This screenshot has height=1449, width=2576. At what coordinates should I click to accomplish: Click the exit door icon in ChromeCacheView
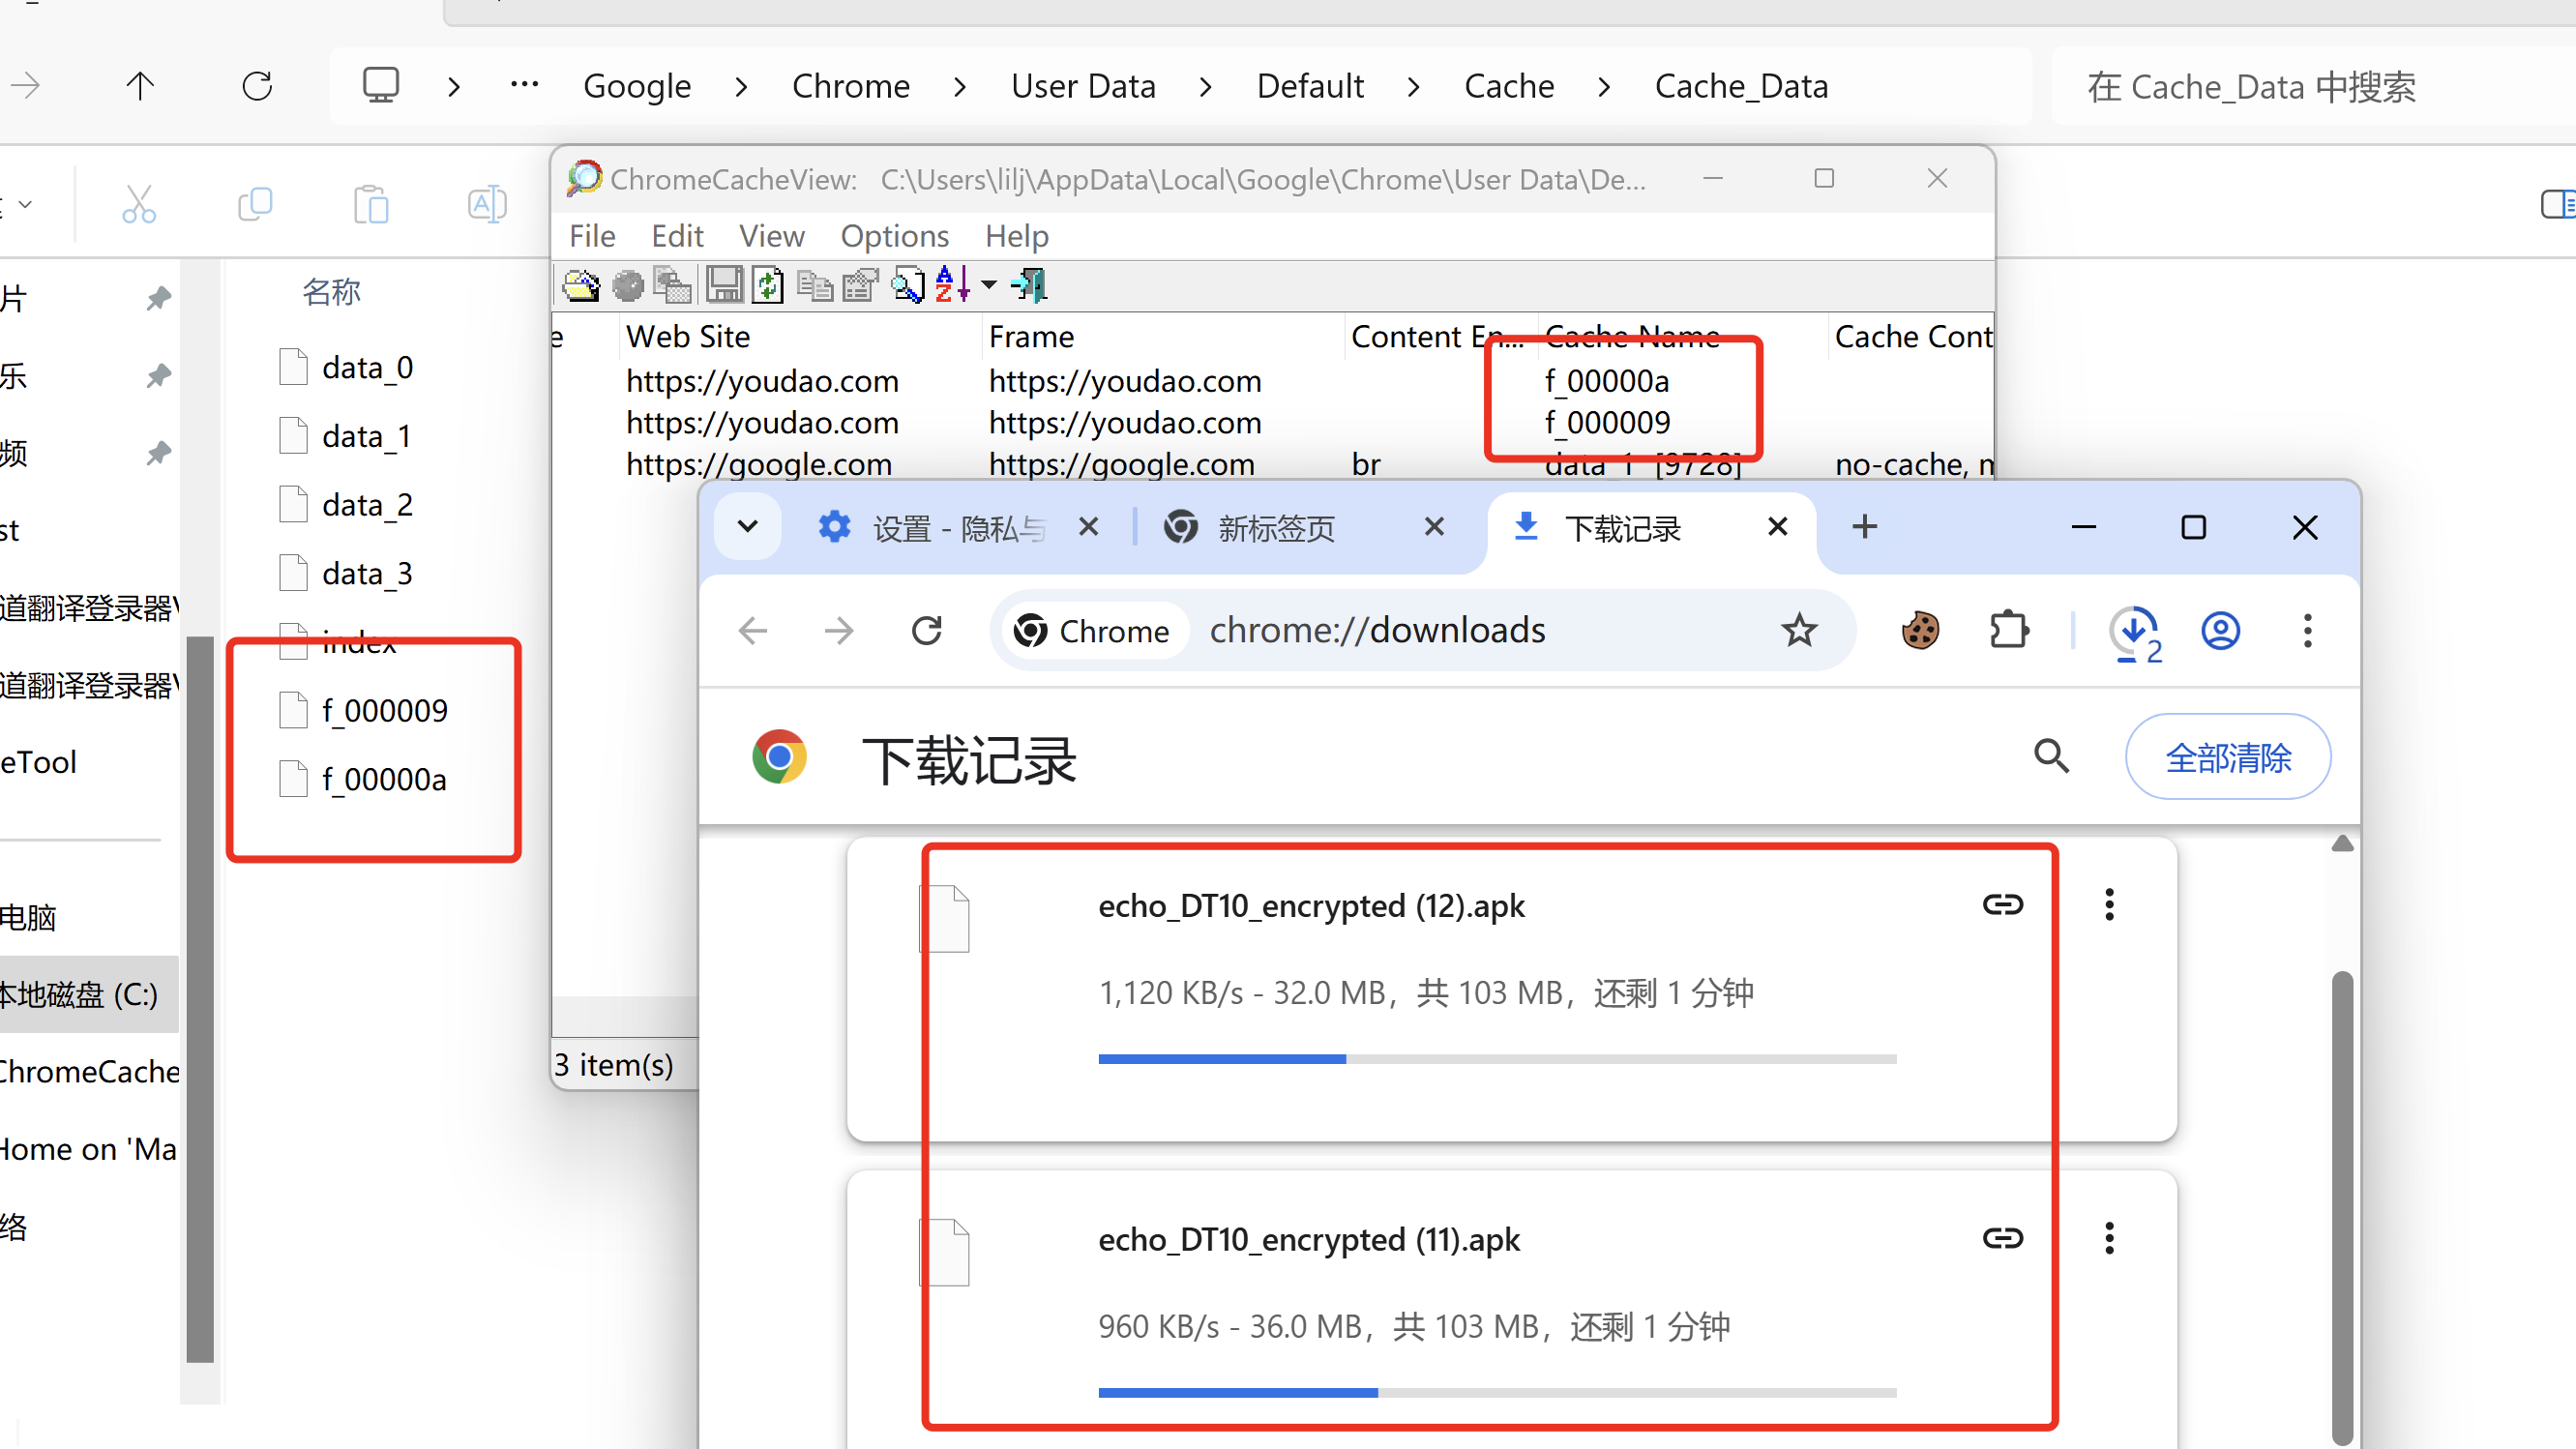[x=1029, y=285]
